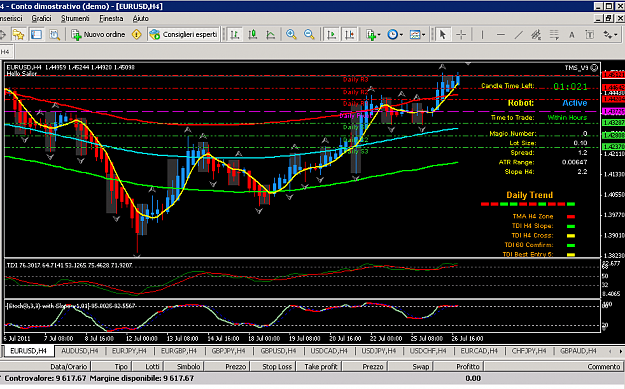The width and height of the screenshot is (625, 389).
Task: Select the Fibonacci retracement tool
Action: (x=554, y=35)
